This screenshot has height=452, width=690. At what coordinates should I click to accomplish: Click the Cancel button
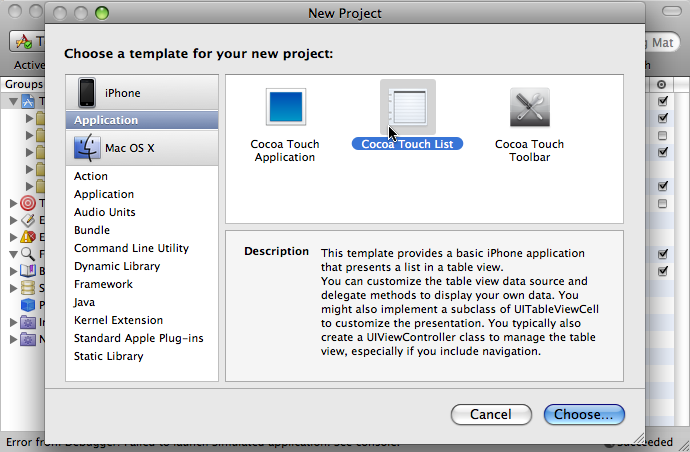coord(491,414)
